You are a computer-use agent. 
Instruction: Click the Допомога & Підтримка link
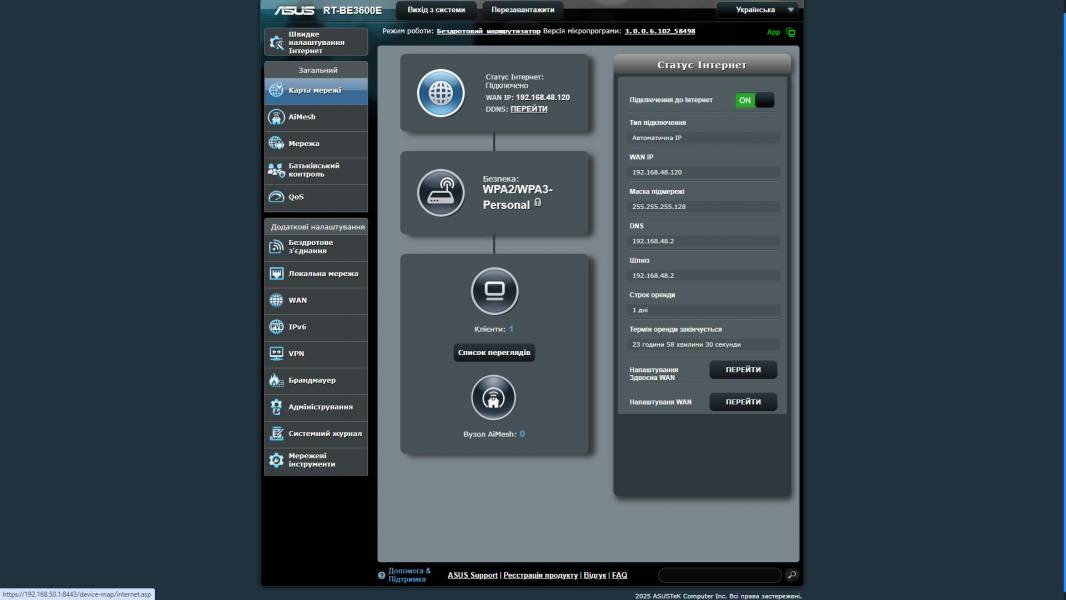[x=409, y=575]
